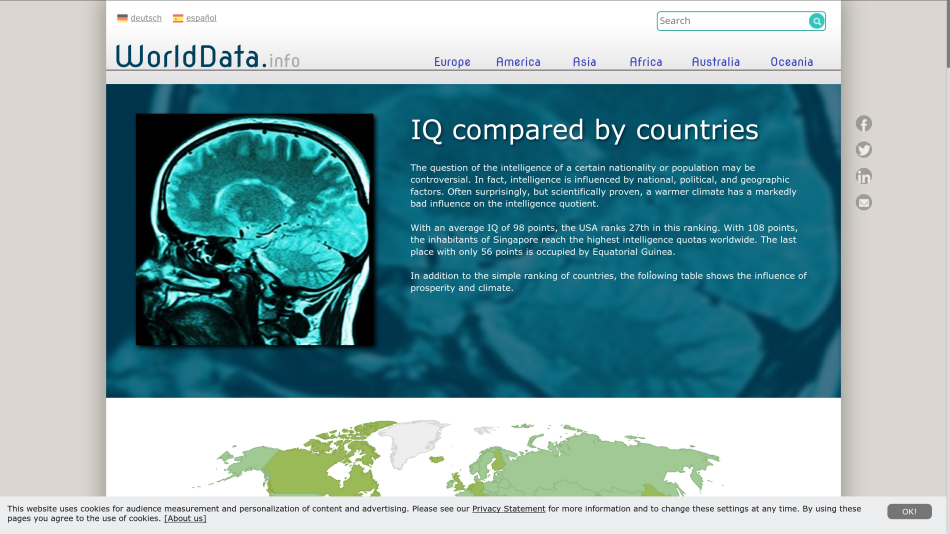This screenshot has height=534, width=950.
Task: Click the IQ world map
Action: click(x=460, y=458)
